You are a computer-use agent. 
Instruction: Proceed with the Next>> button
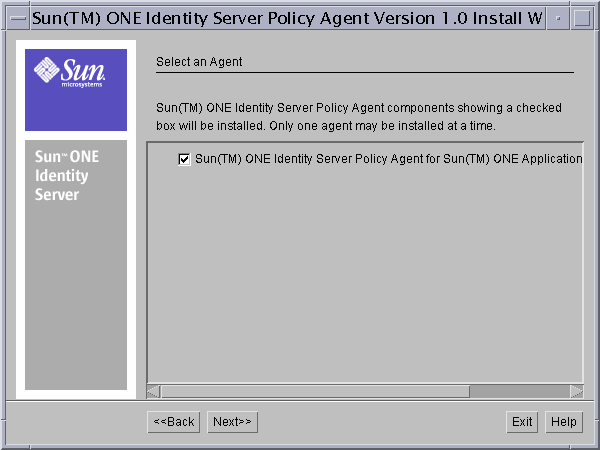pyautogui.click(x=232, y=422)
